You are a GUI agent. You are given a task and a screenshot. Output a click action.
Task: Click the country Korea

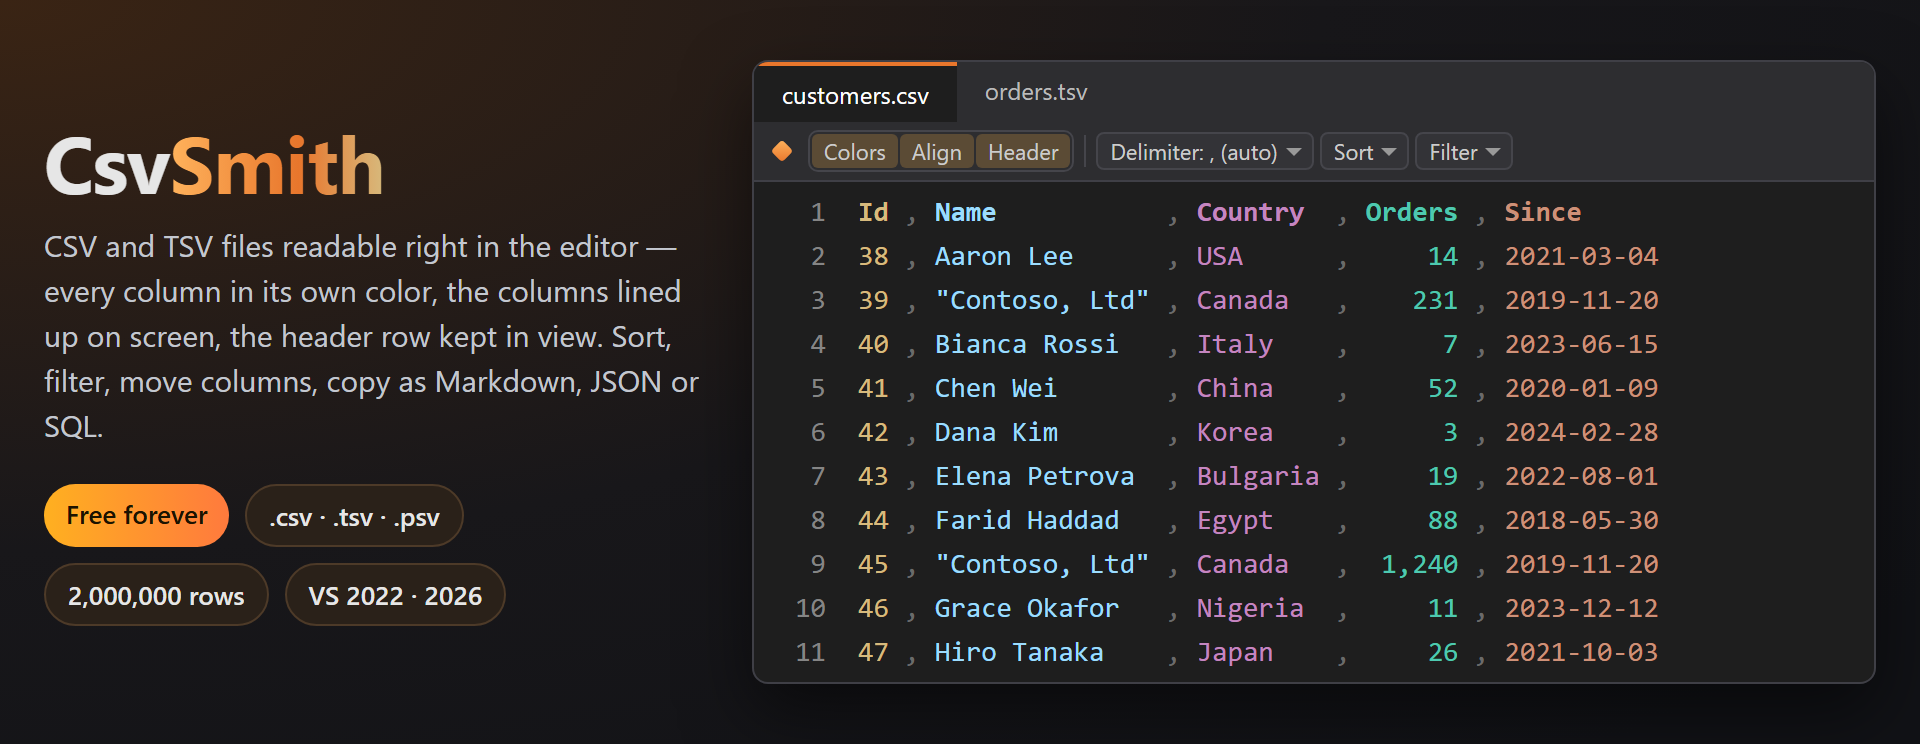1235,432
